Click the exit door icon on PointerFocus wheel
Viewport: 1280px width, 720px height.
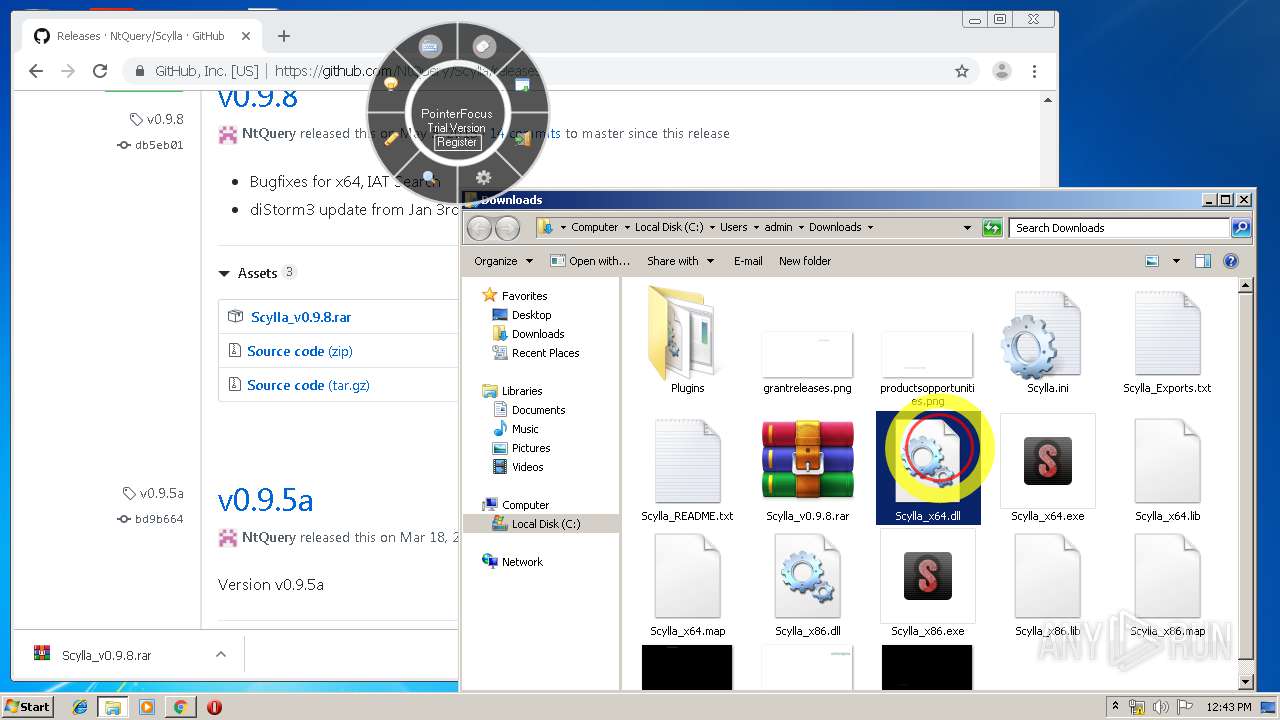pyautogui.click(x=523, y=138)
